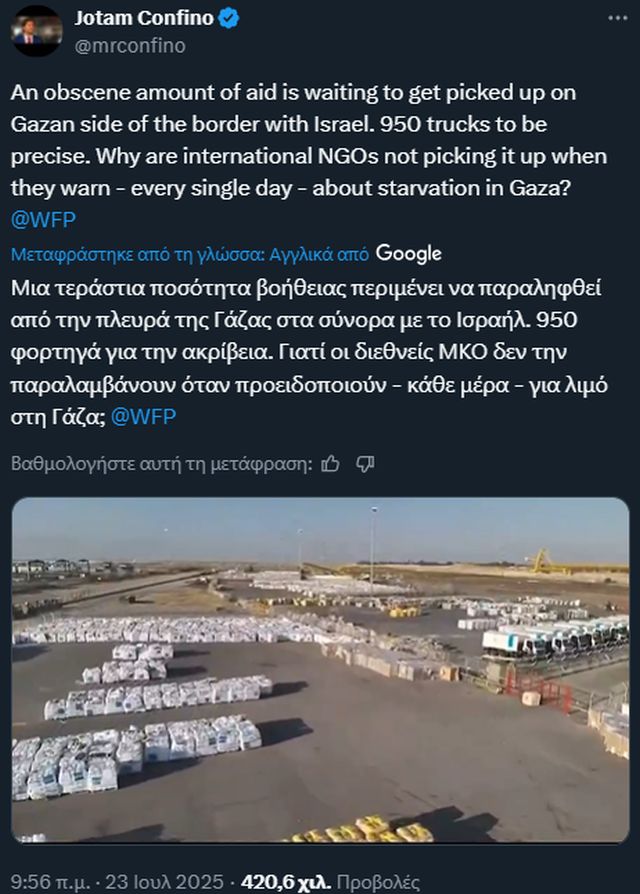Open the @mrconfino handle link
The image size is (640, 894).
click(x=129, y=45)
